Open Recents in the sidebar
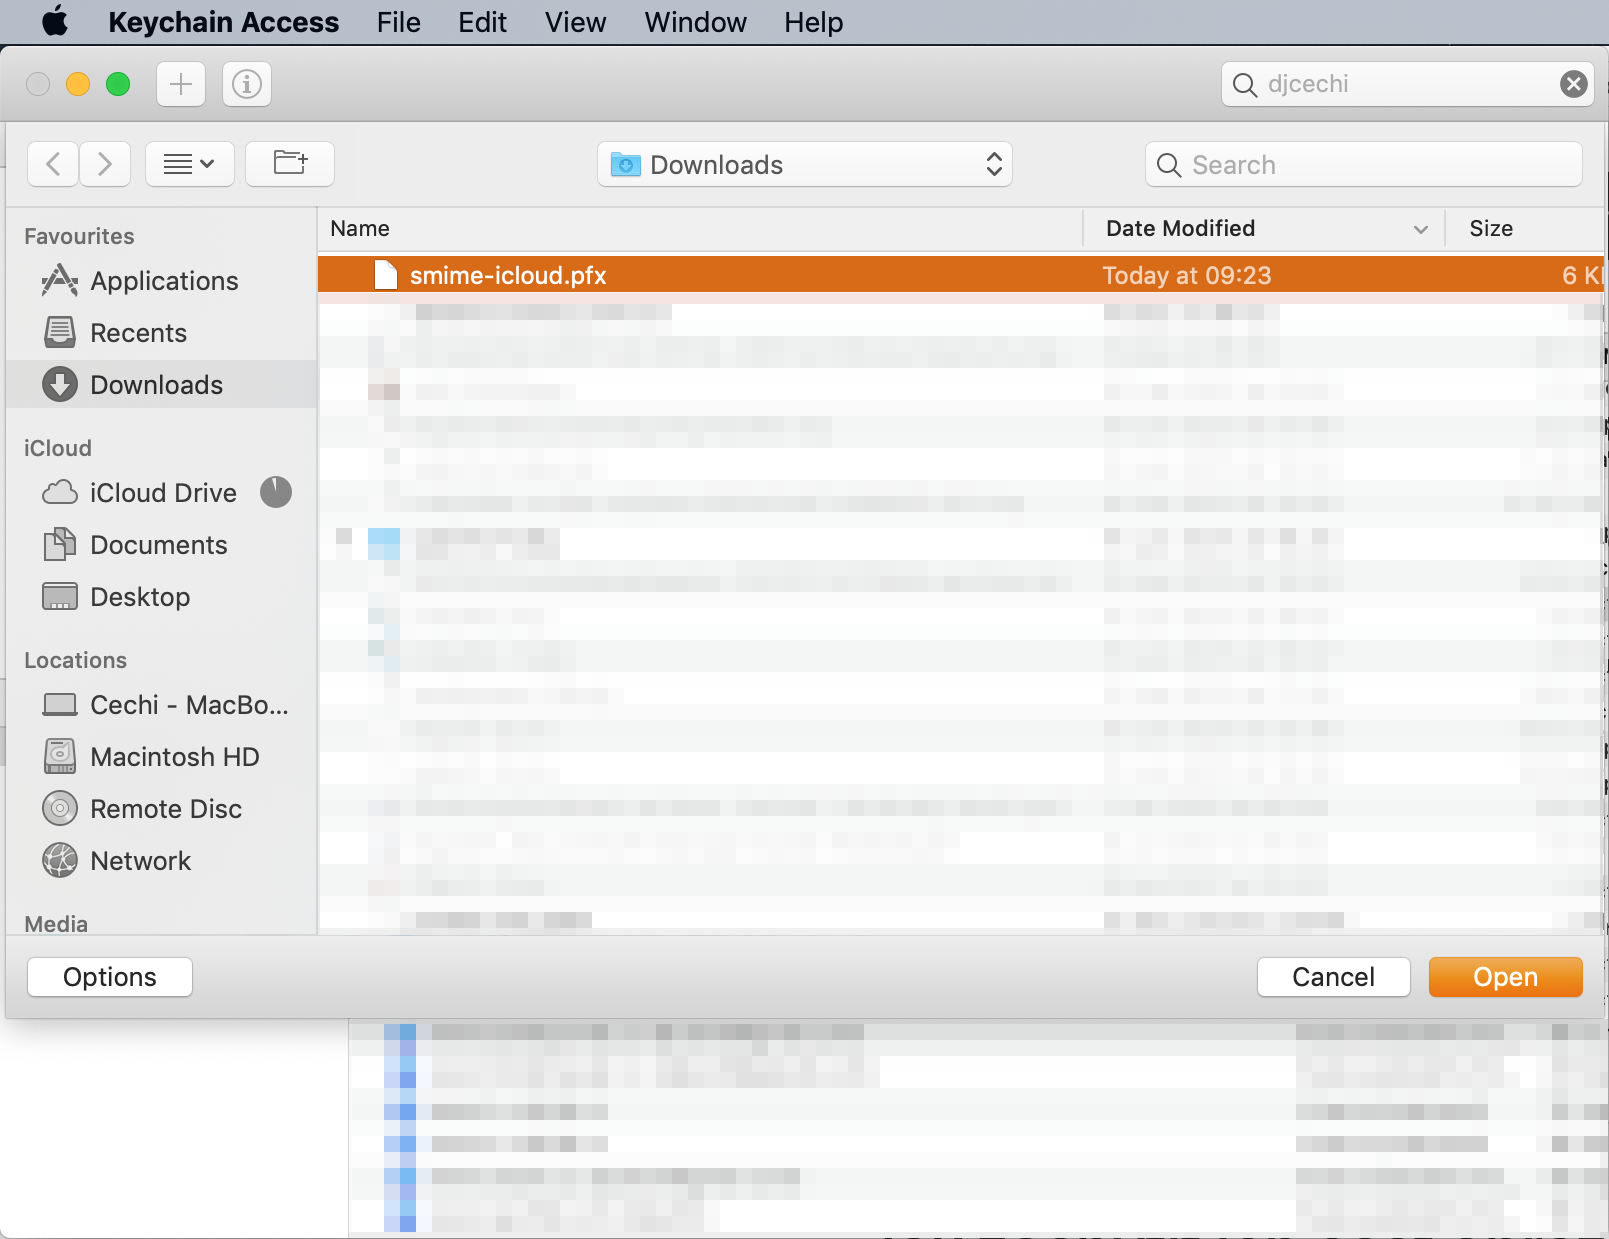This screenshot has height=1239, width=1609. pyautogui.click(x=162, y=333)
